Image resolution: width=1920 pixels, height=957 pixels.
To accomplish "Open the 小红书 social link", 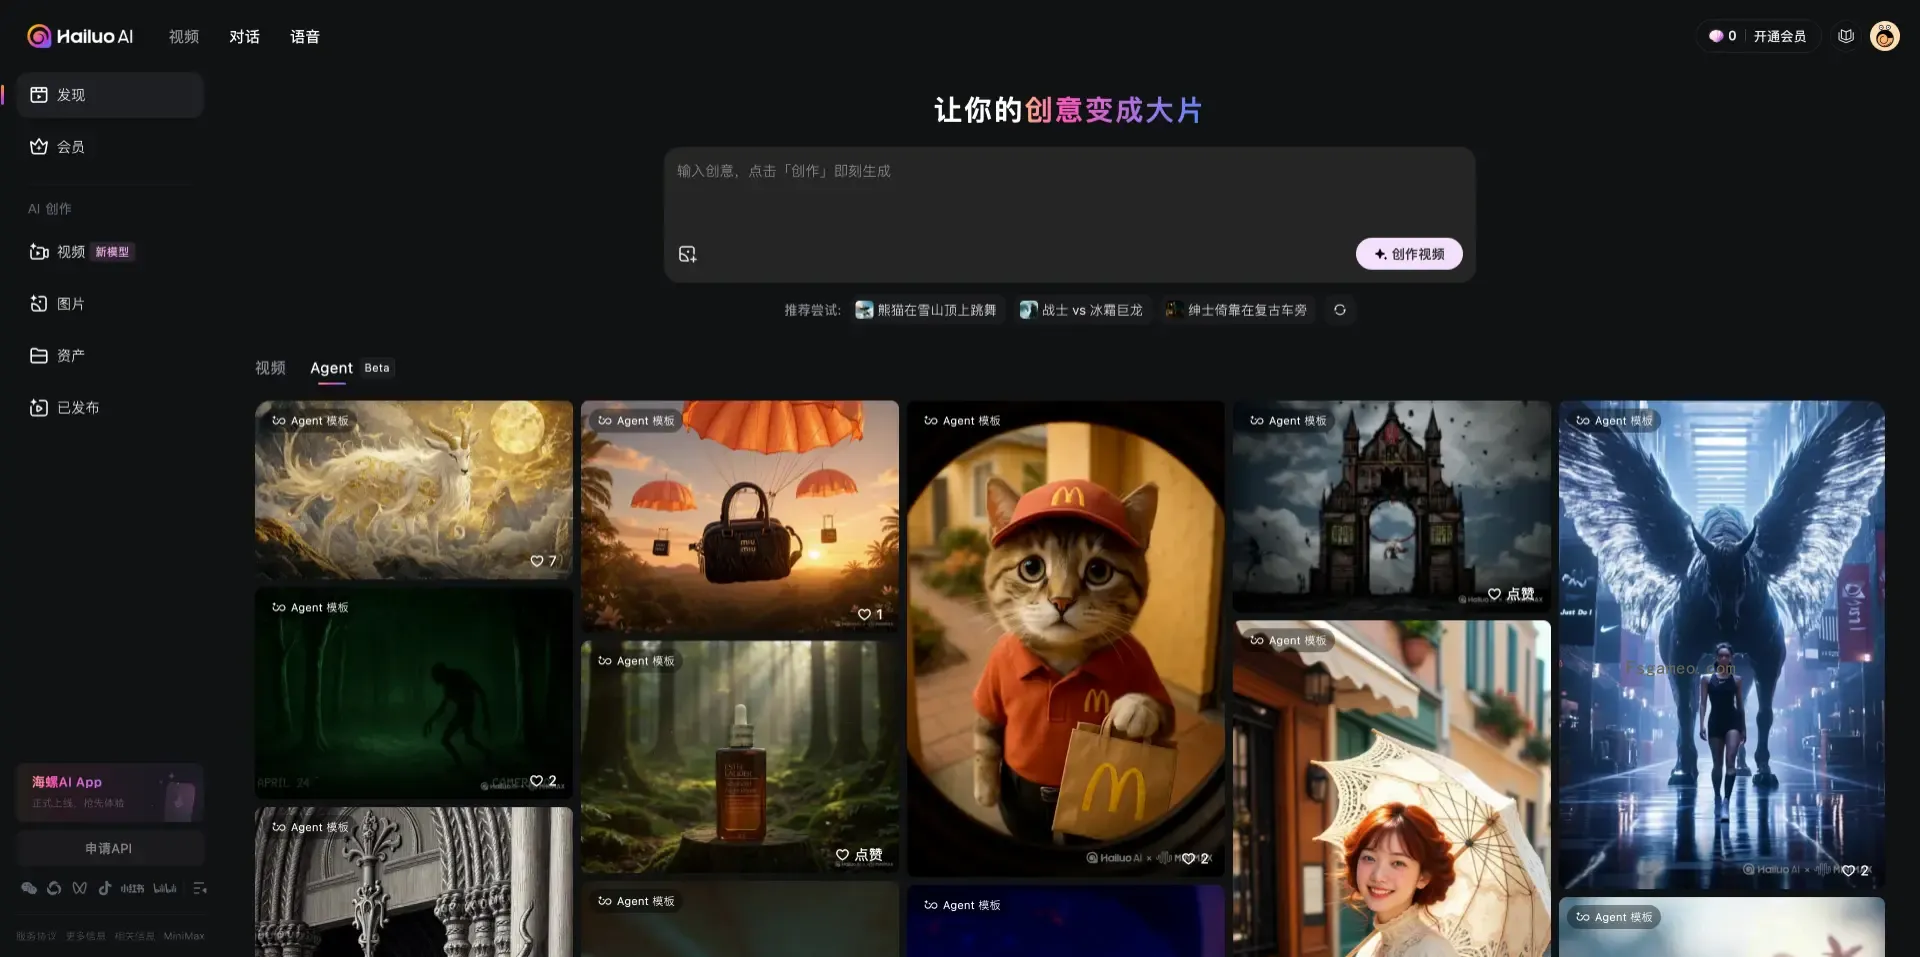I will coord(132,888).
